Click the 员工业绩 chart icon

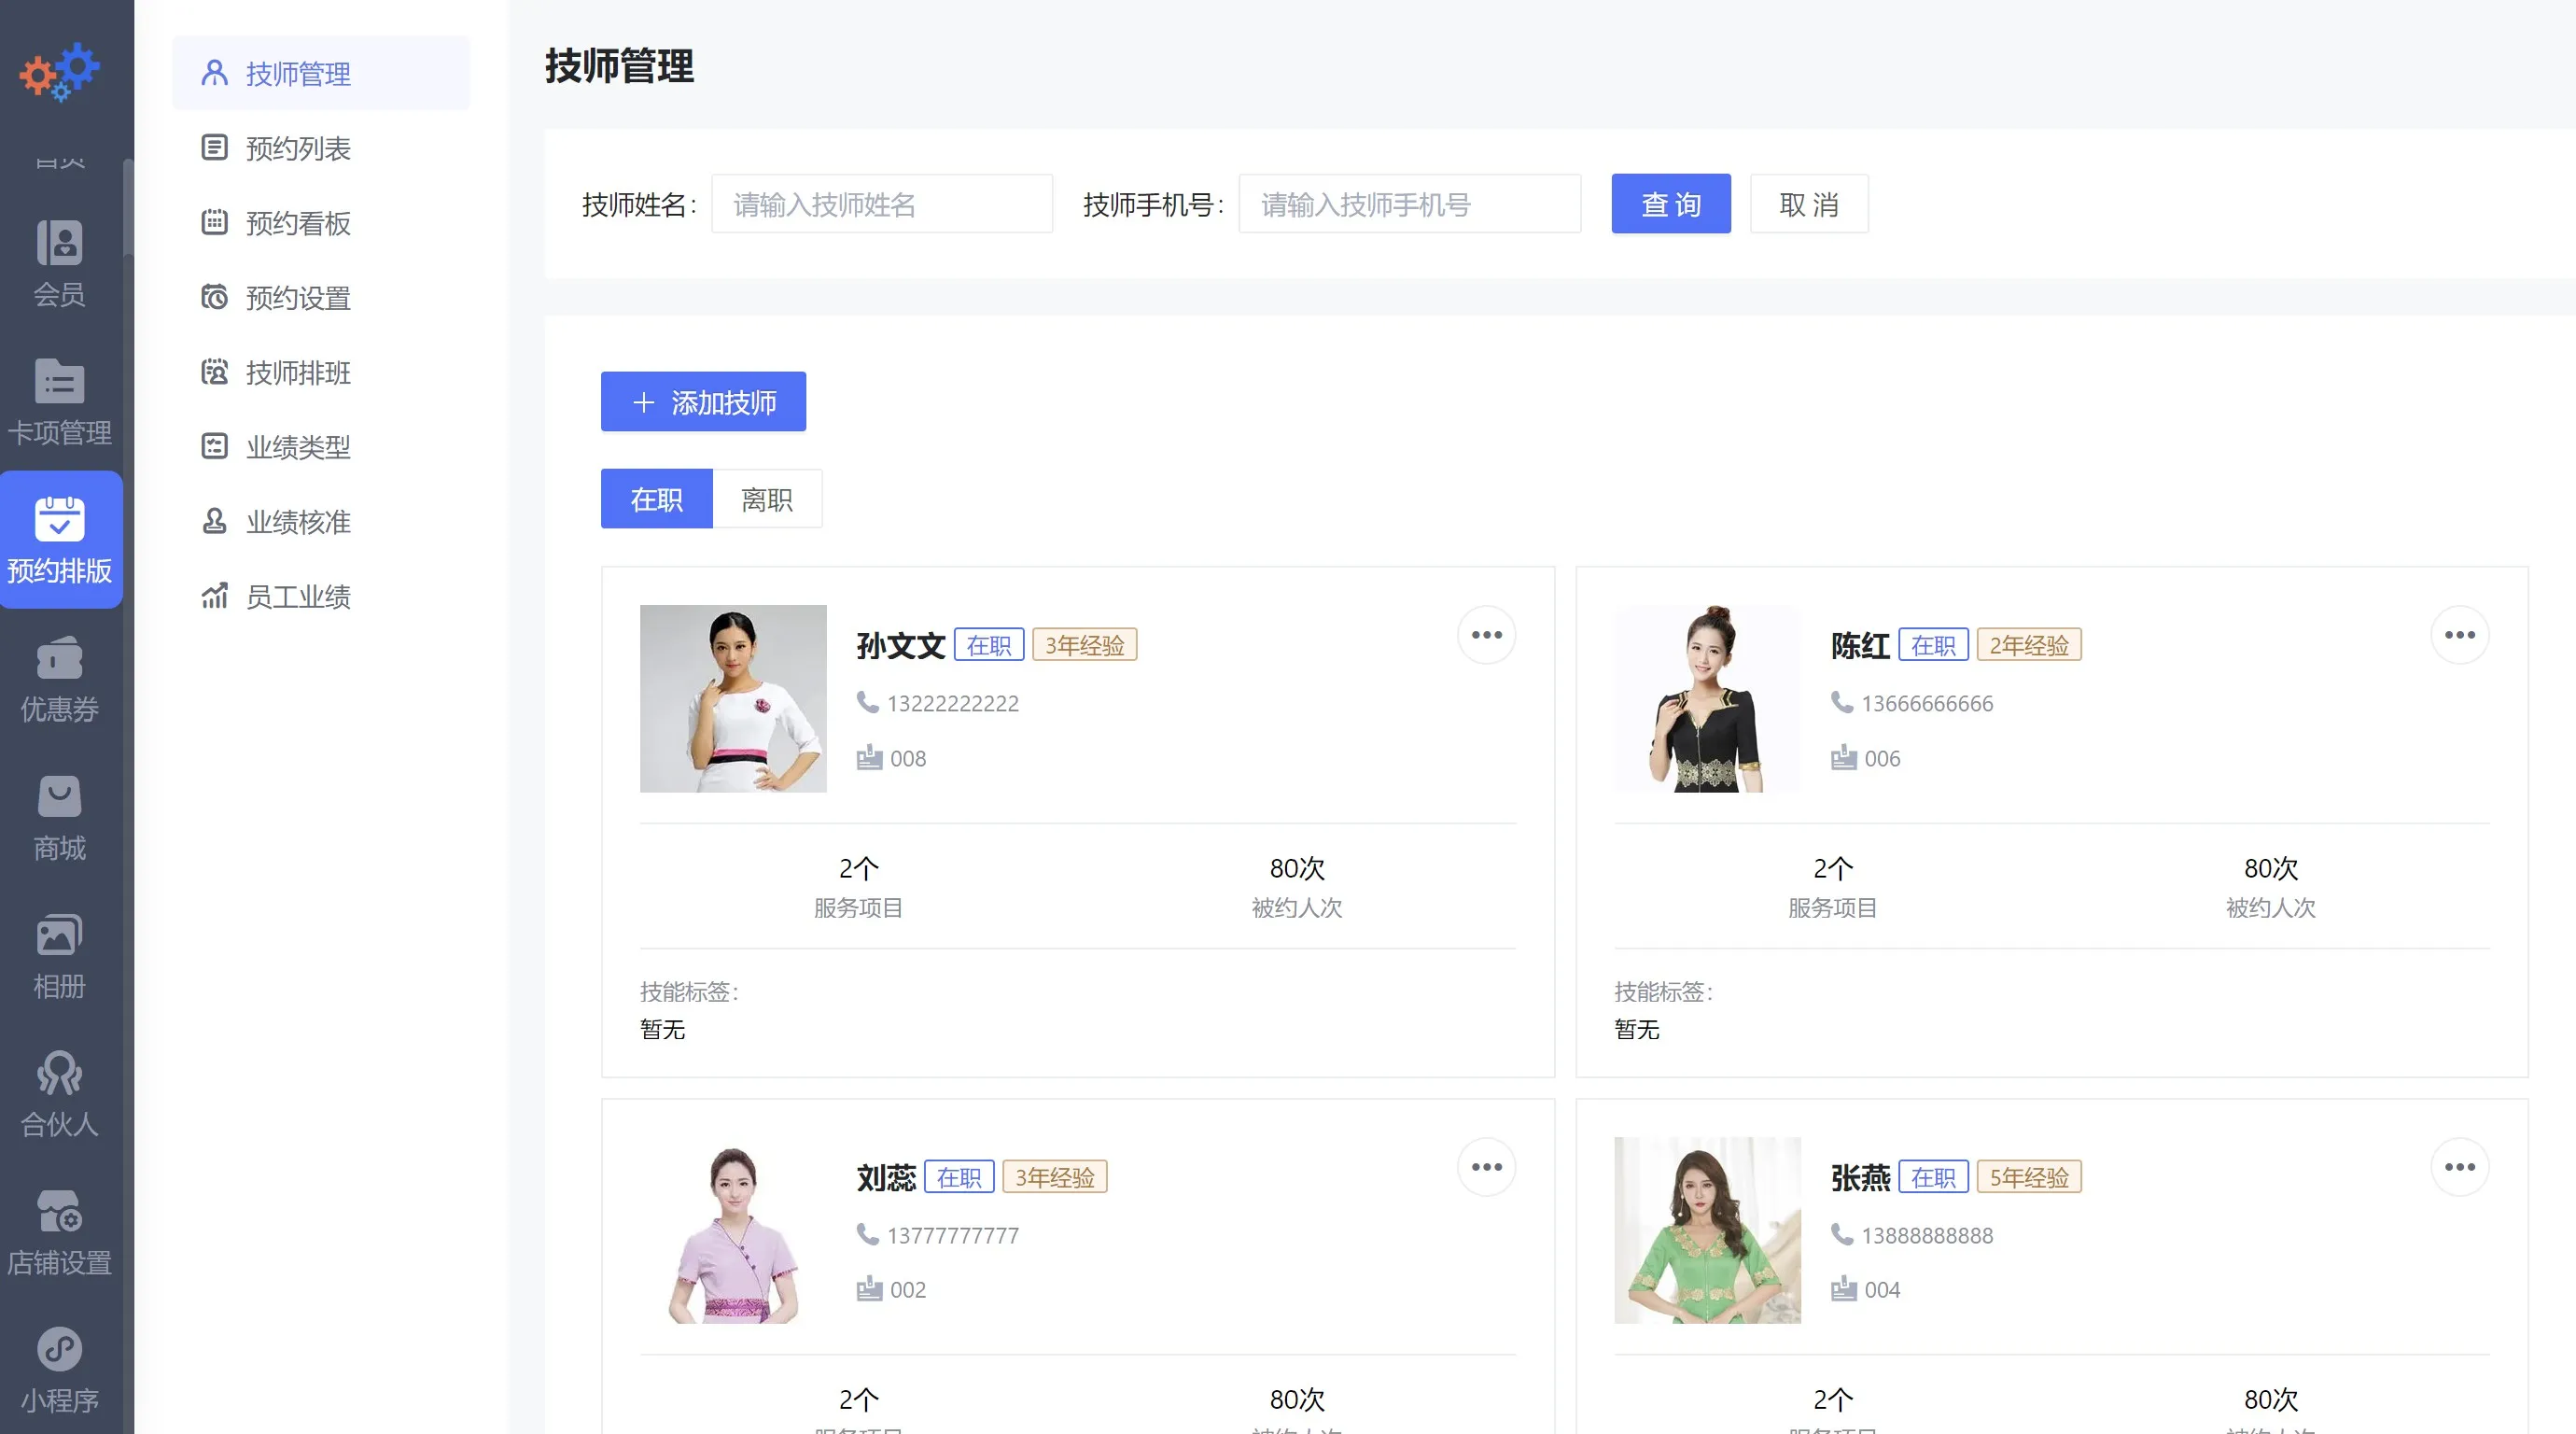pyautogui.click(x=214, y=596)
